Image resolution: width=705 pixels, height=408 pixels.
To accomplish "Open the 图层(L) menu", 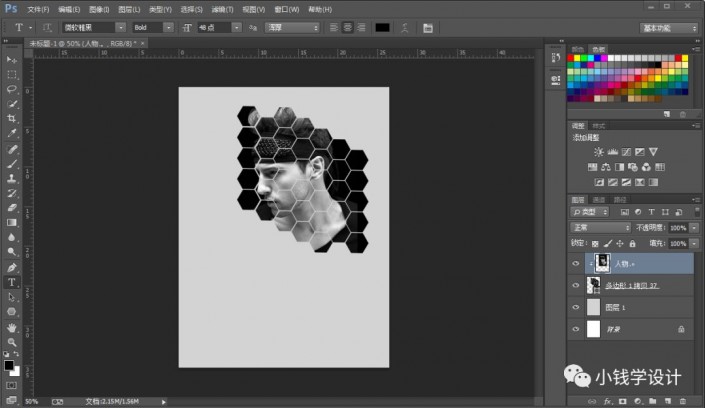I will [127, 8].
